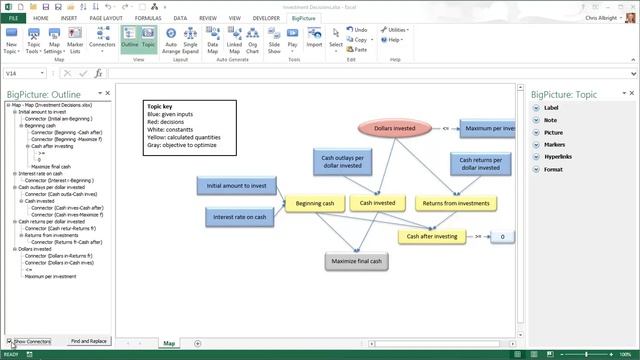Select the Maximize final cash gray topic
The image size is (640, 360).
click(357, 261)
